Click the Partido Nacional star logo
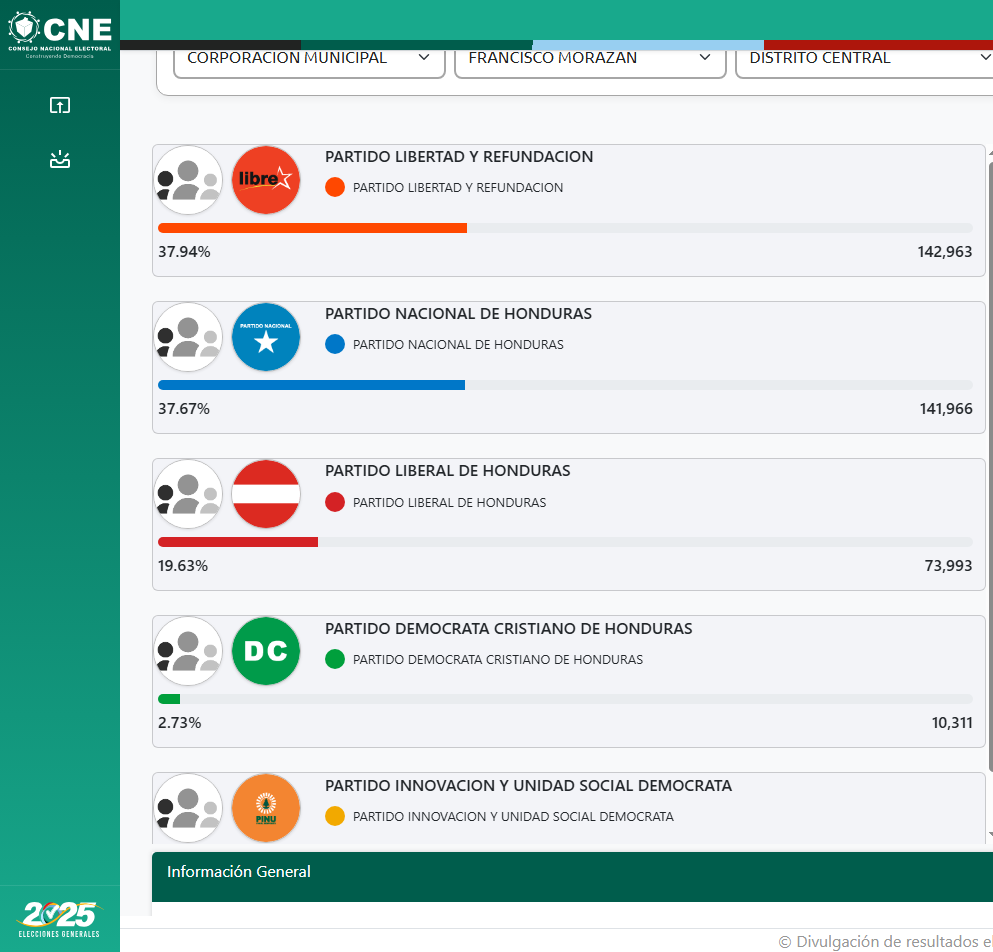 pyautogui.click(x=265, y=337)
